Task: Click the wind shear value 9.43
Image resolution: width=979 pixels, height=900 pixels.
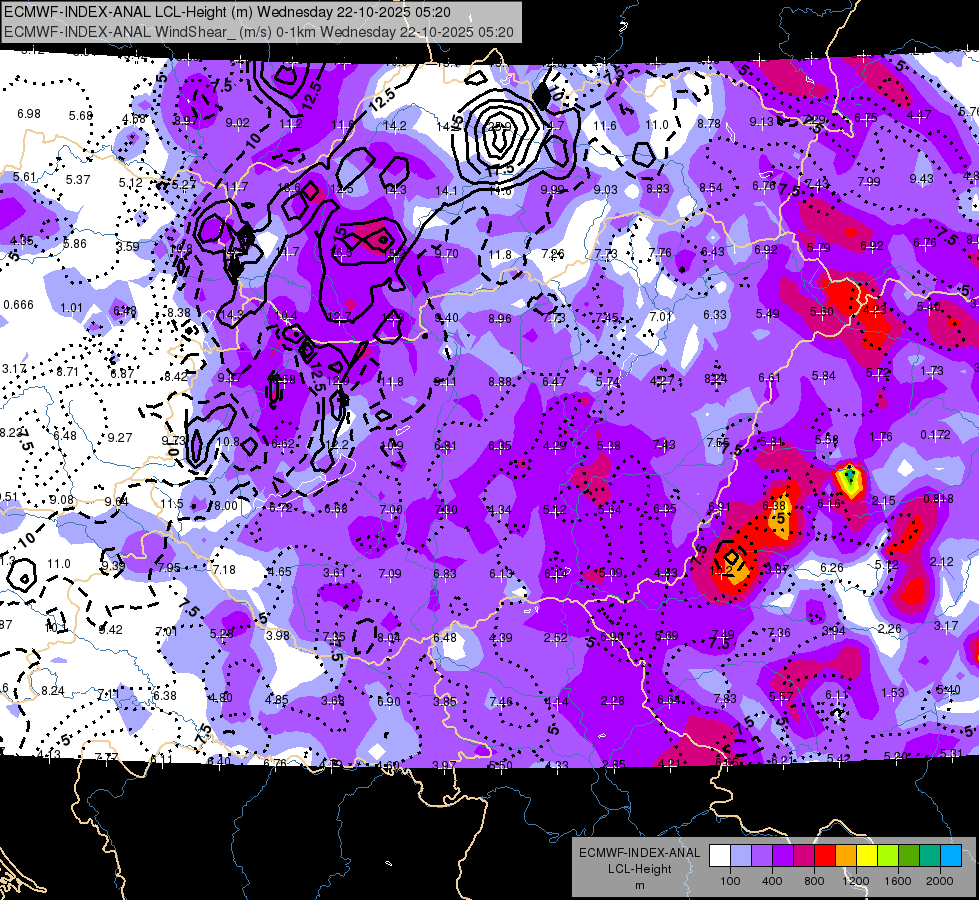Action: (x=922, y=179)
